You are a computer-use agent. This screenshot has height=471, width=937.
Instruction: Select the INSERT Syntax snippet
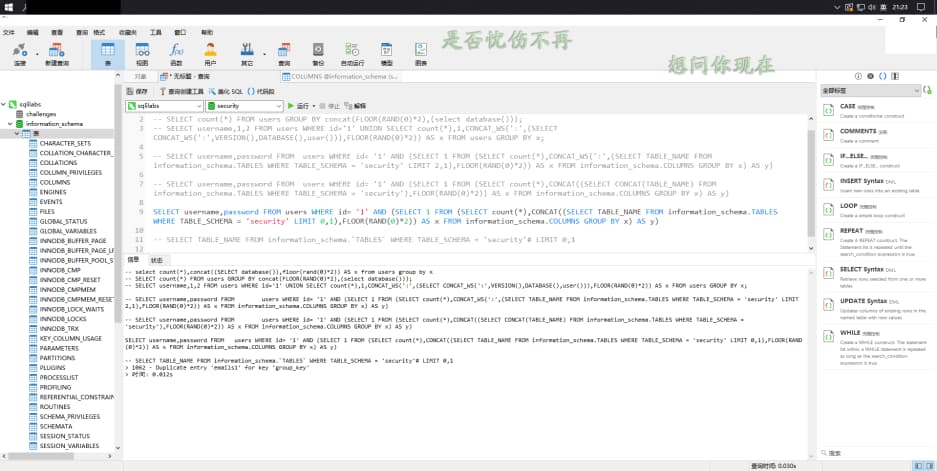(x=876, y=185)
